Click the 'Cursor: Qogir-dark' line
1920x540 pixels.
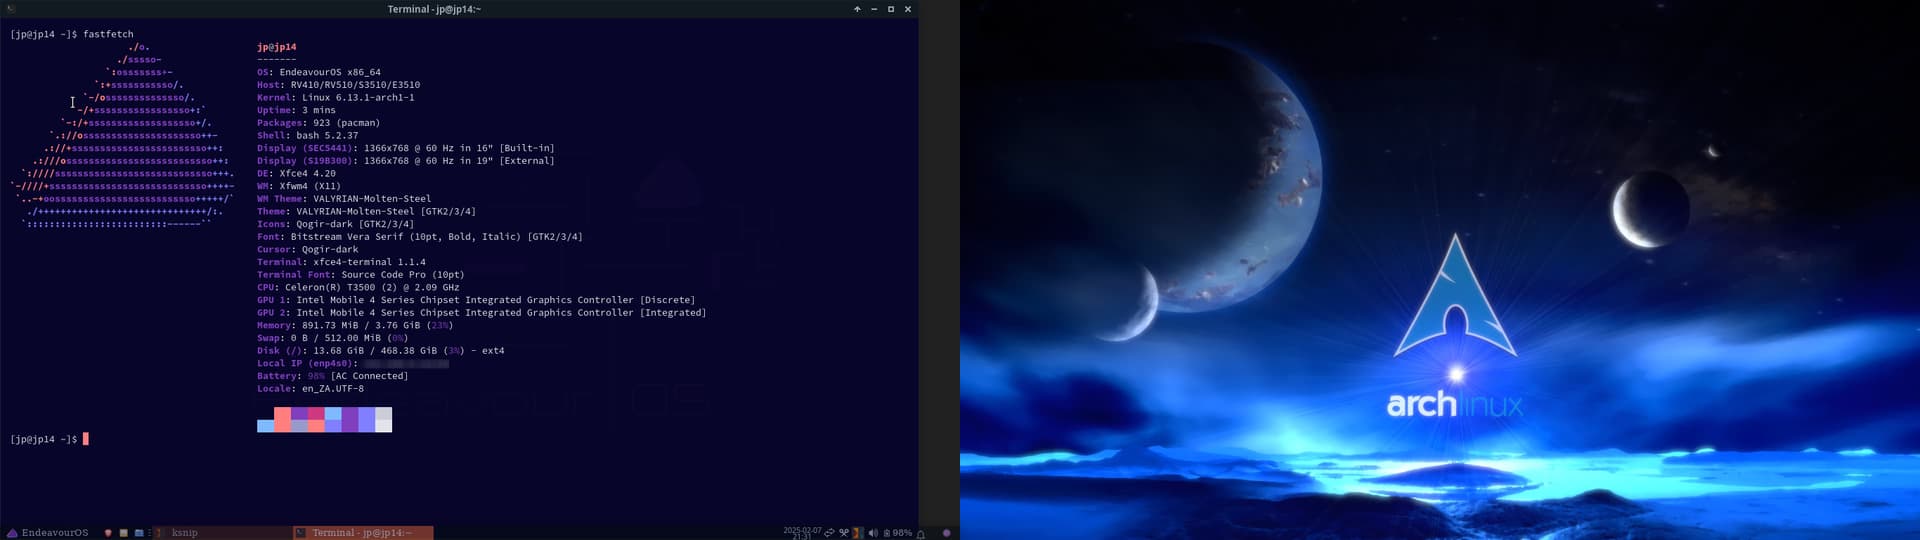click(308, 250)
